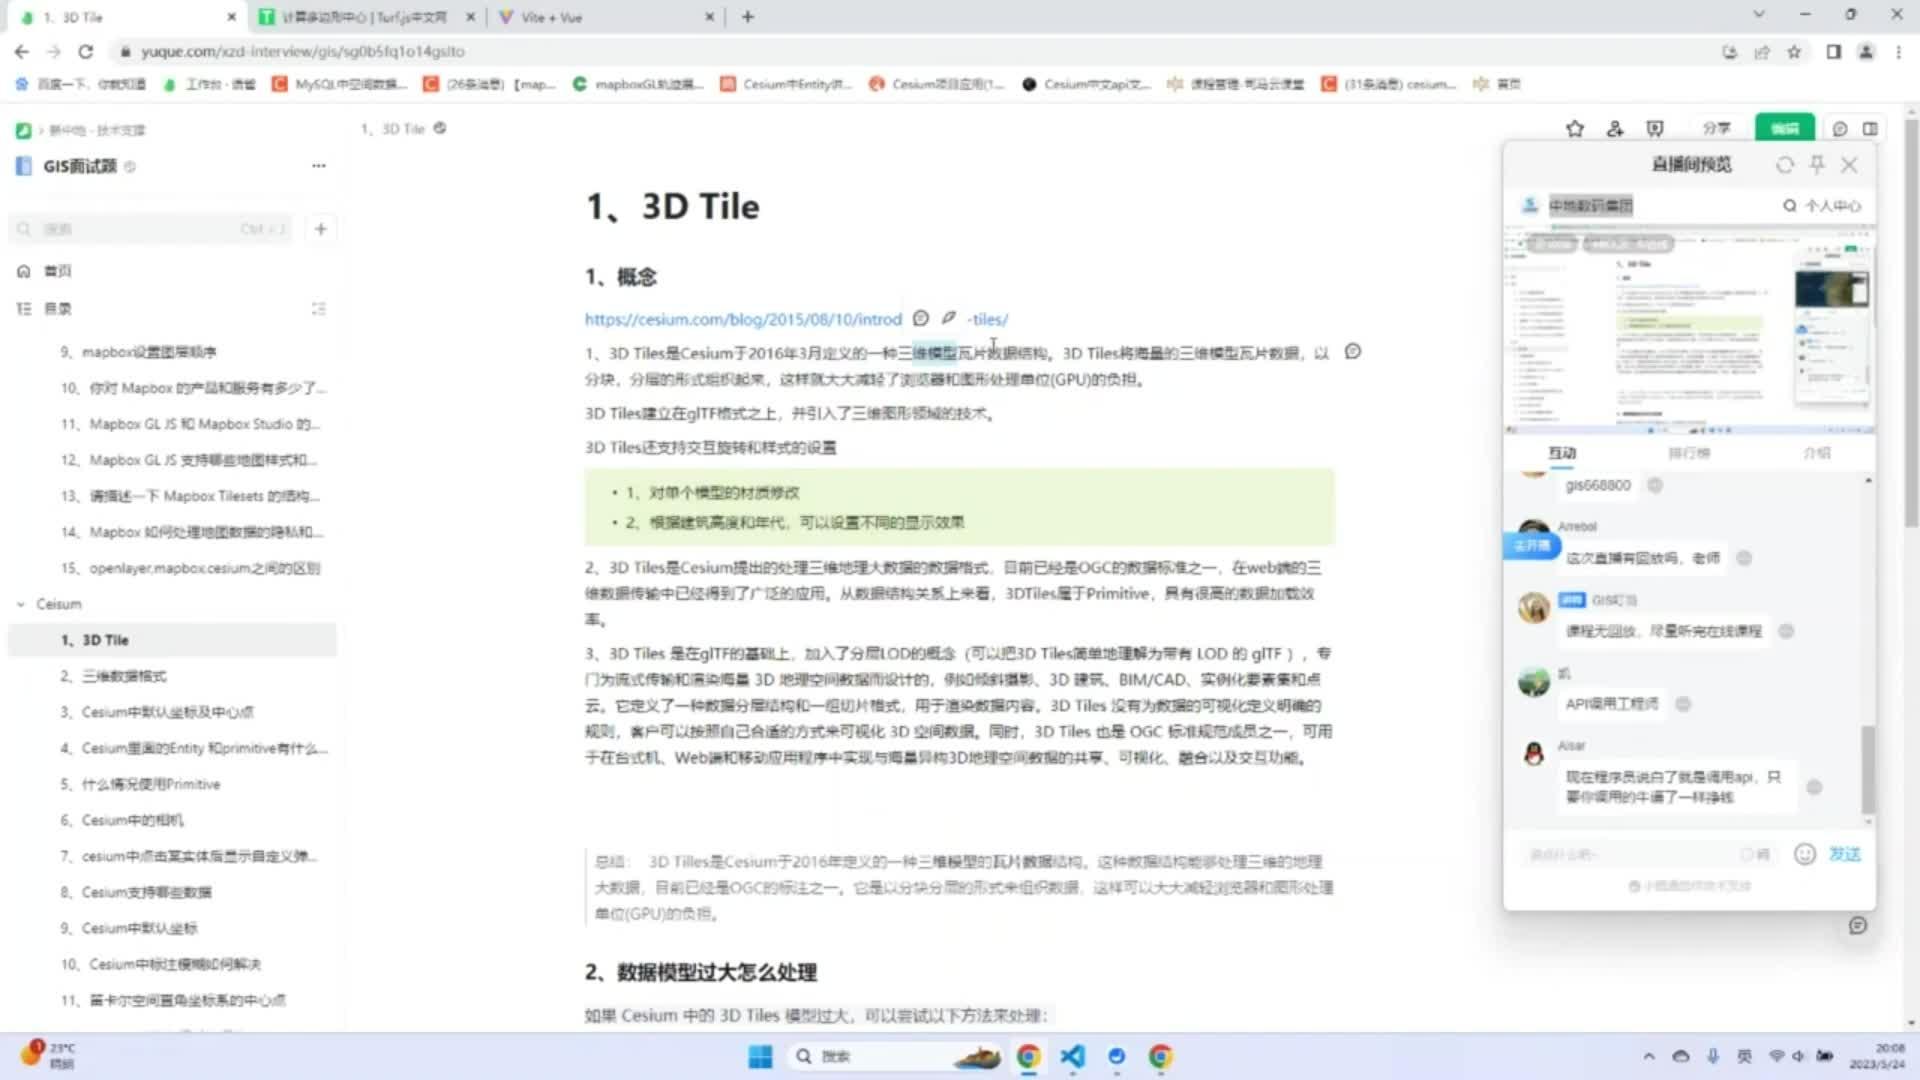Open the add-collaborator icon near 分享
Screen dimensions: 1920x1080
1614,128
